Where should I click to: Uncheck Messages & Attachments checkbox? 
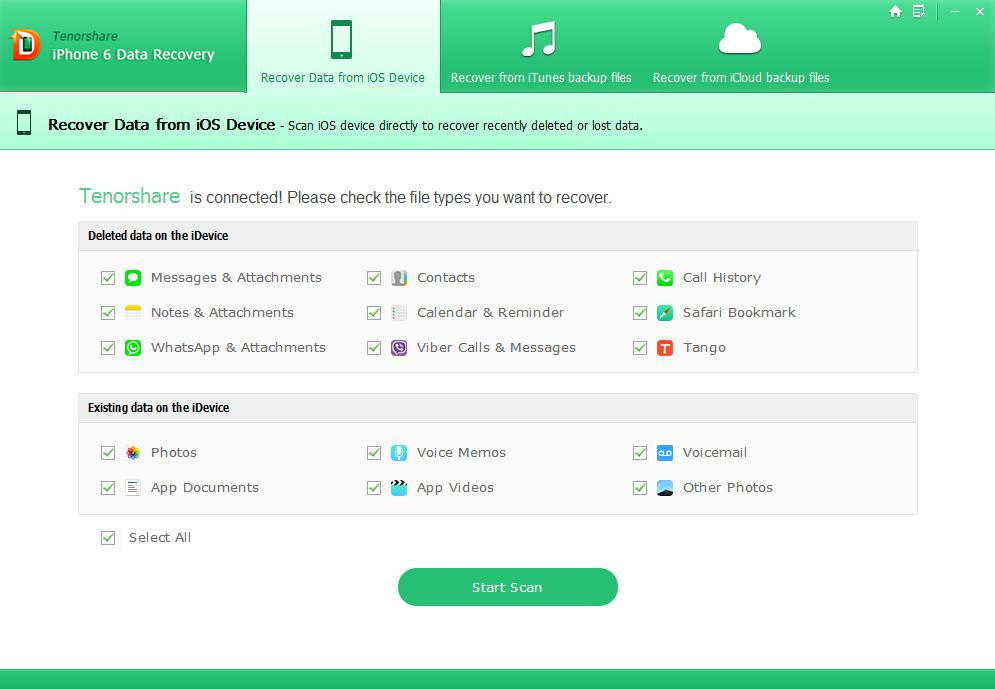[108, 278]
